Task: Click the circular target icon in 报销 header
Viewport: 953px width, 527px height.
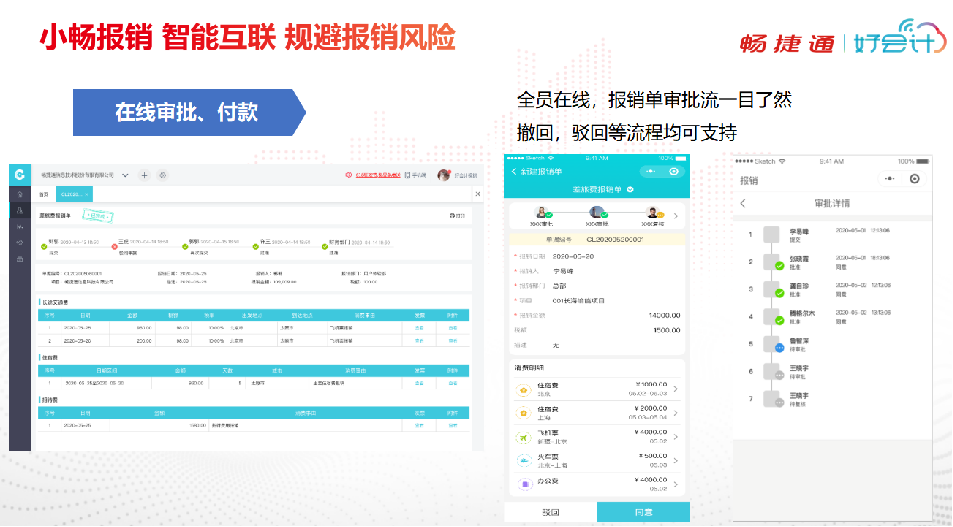Action: click(915, 179)
